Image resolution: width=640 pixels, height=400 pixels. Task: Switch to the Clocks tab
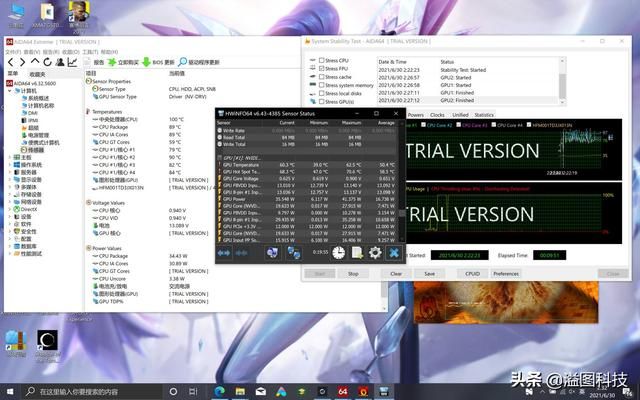[x=437, y=115]
